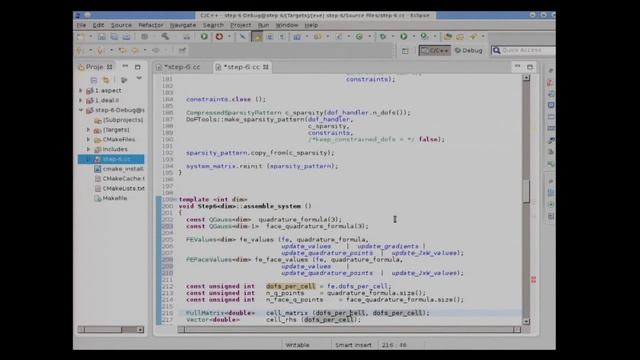Toggle Link with Editor in Project Explorer
This screenshot has width=640, height=360.
tap(106, 80)
